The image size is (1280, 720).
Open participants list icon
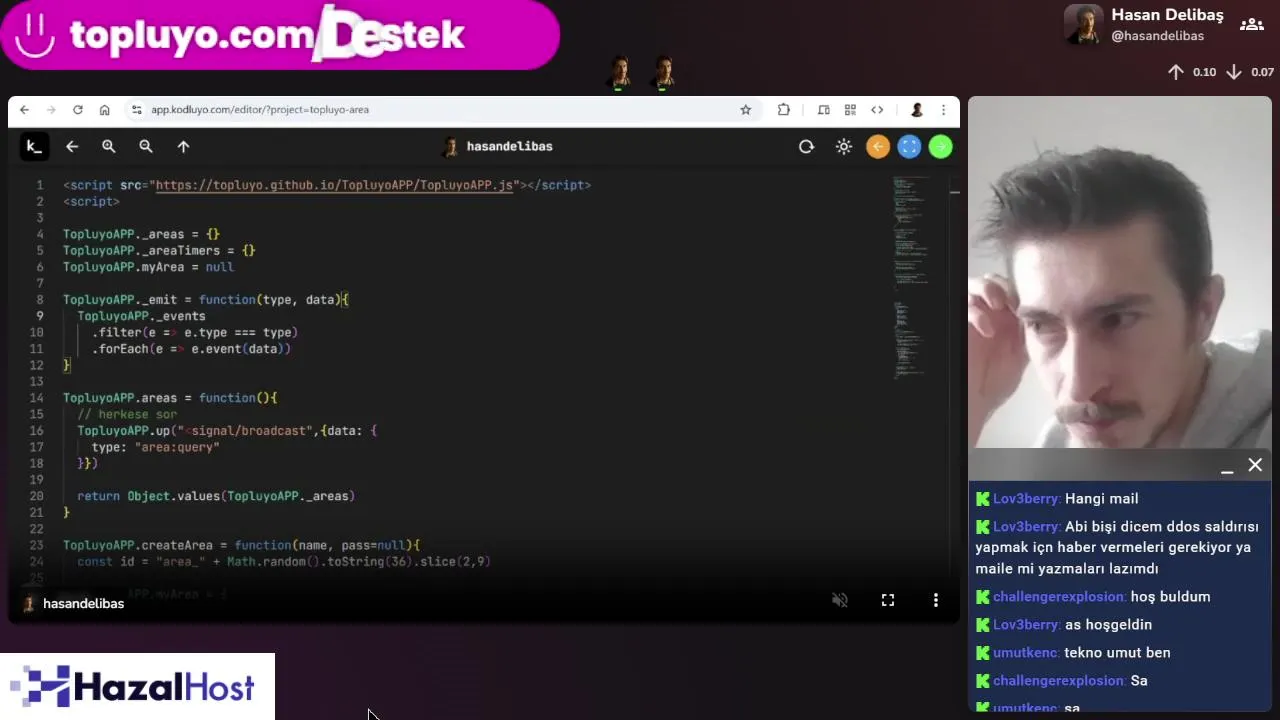[x=1251, y=25]
